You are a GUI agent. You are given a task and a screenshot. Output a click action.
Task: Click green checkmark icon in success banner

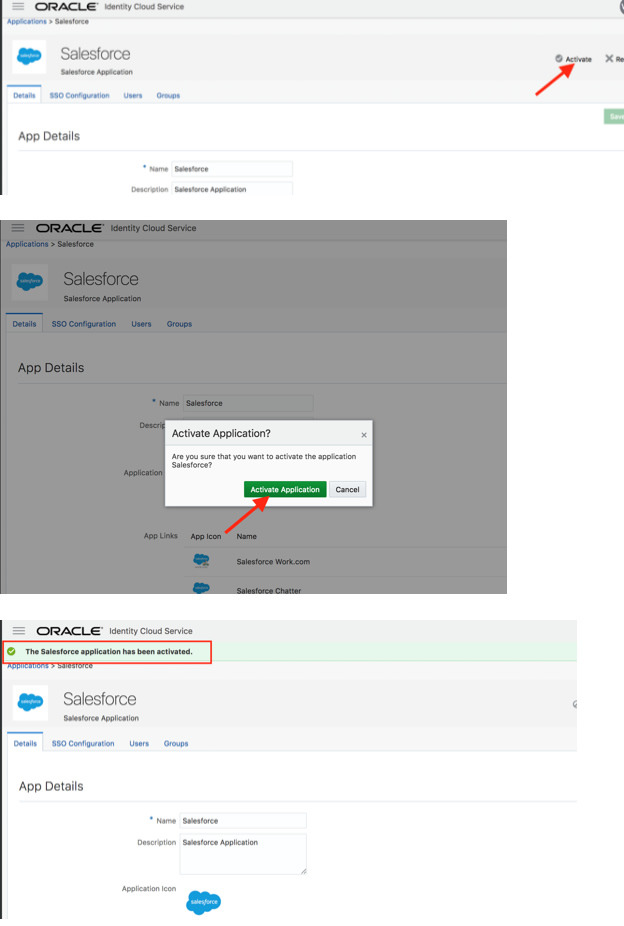pos(11,651)
